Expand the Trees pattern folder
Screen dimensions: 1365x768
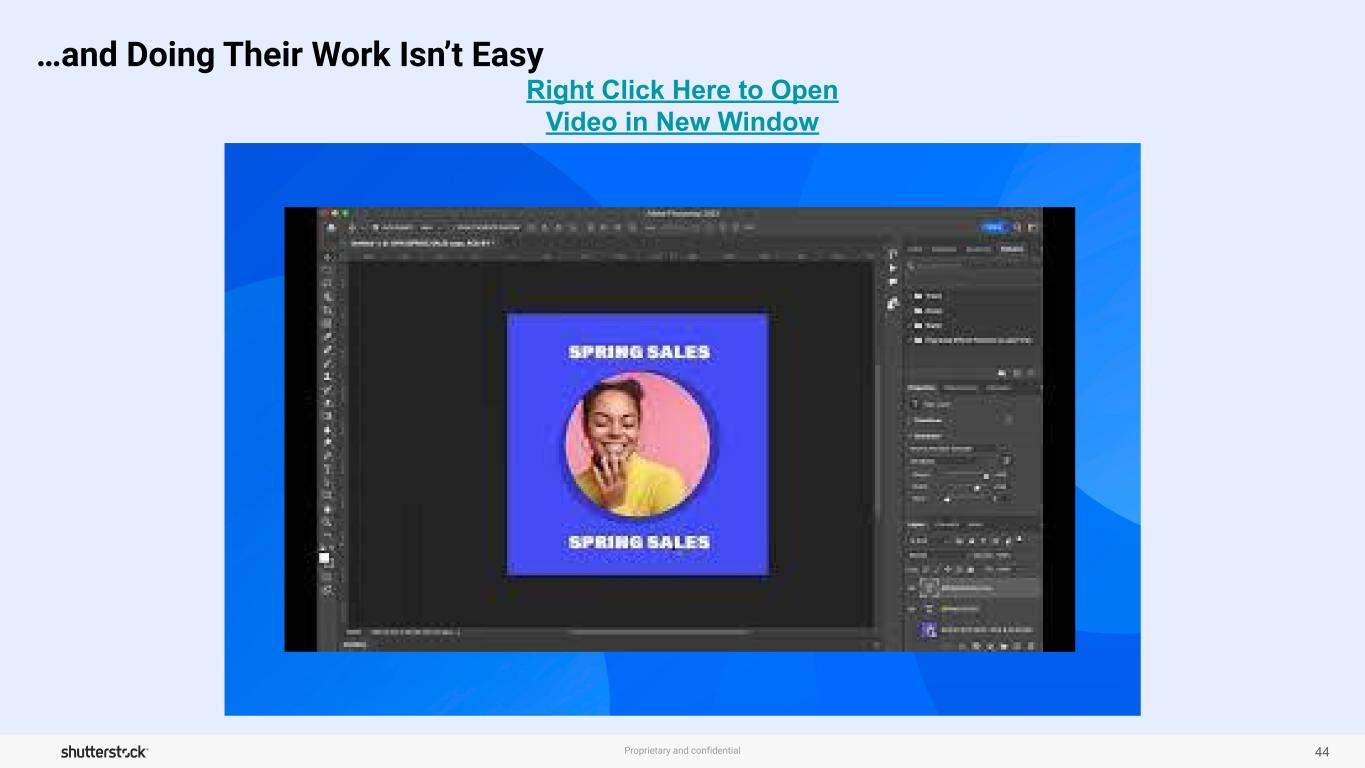pos(917,296)
